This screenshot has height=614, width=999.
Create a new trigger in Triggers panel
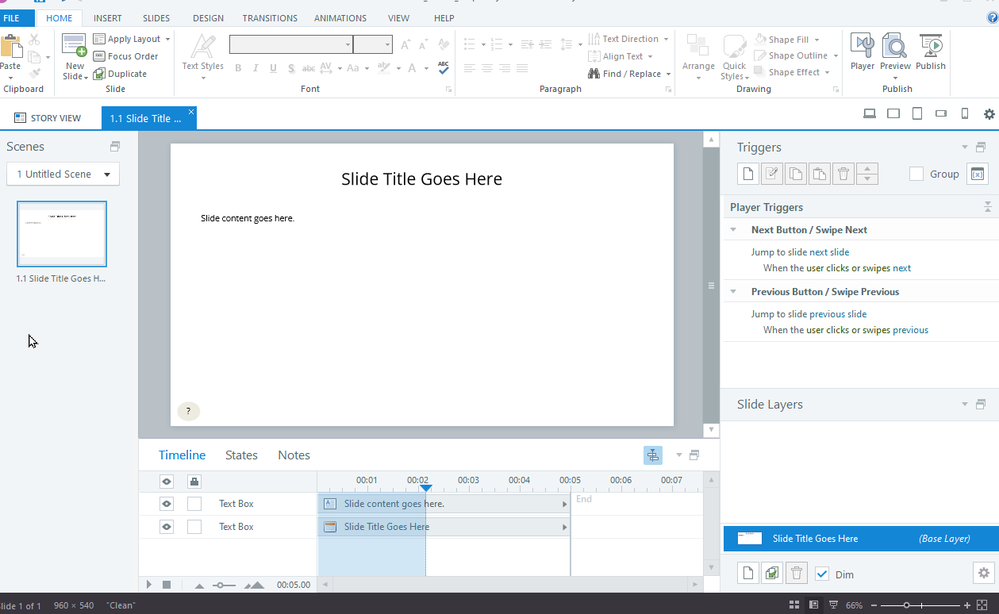click(748, 174)
